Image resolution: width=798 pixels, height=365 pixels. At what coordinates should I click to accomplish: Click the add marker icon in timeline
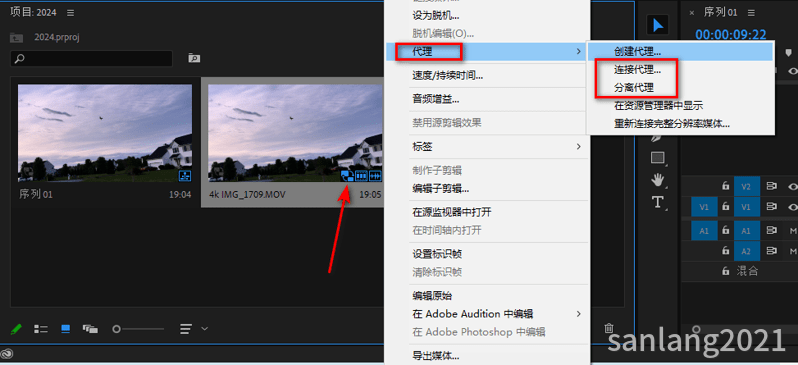point(788,52)
